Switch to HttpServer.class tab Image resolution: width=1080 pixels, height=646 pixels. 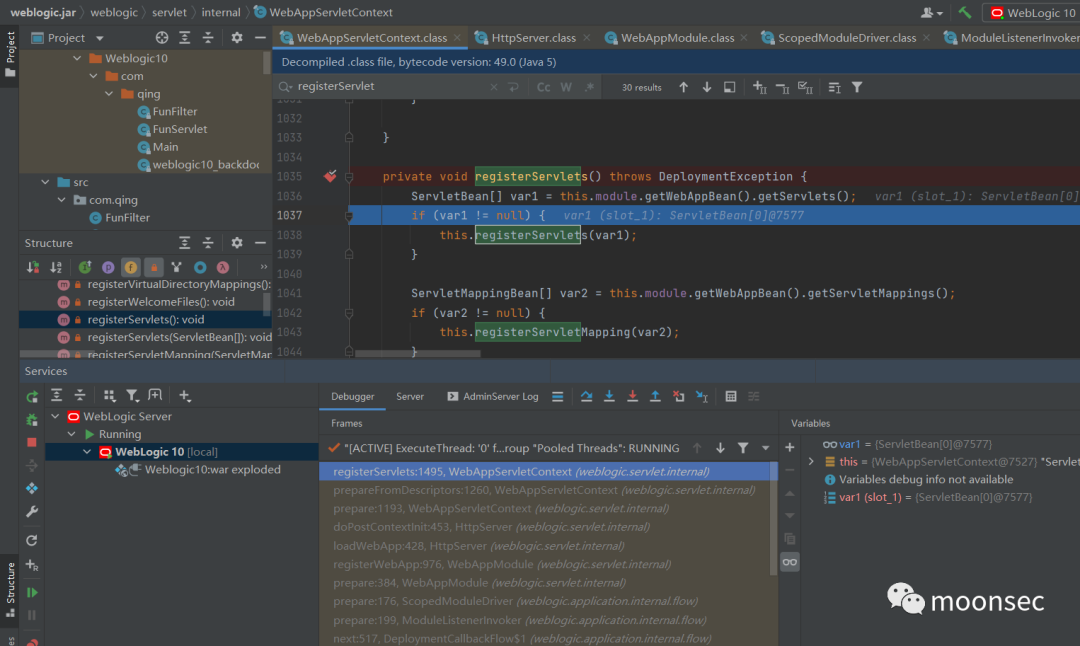coord(532,38)
